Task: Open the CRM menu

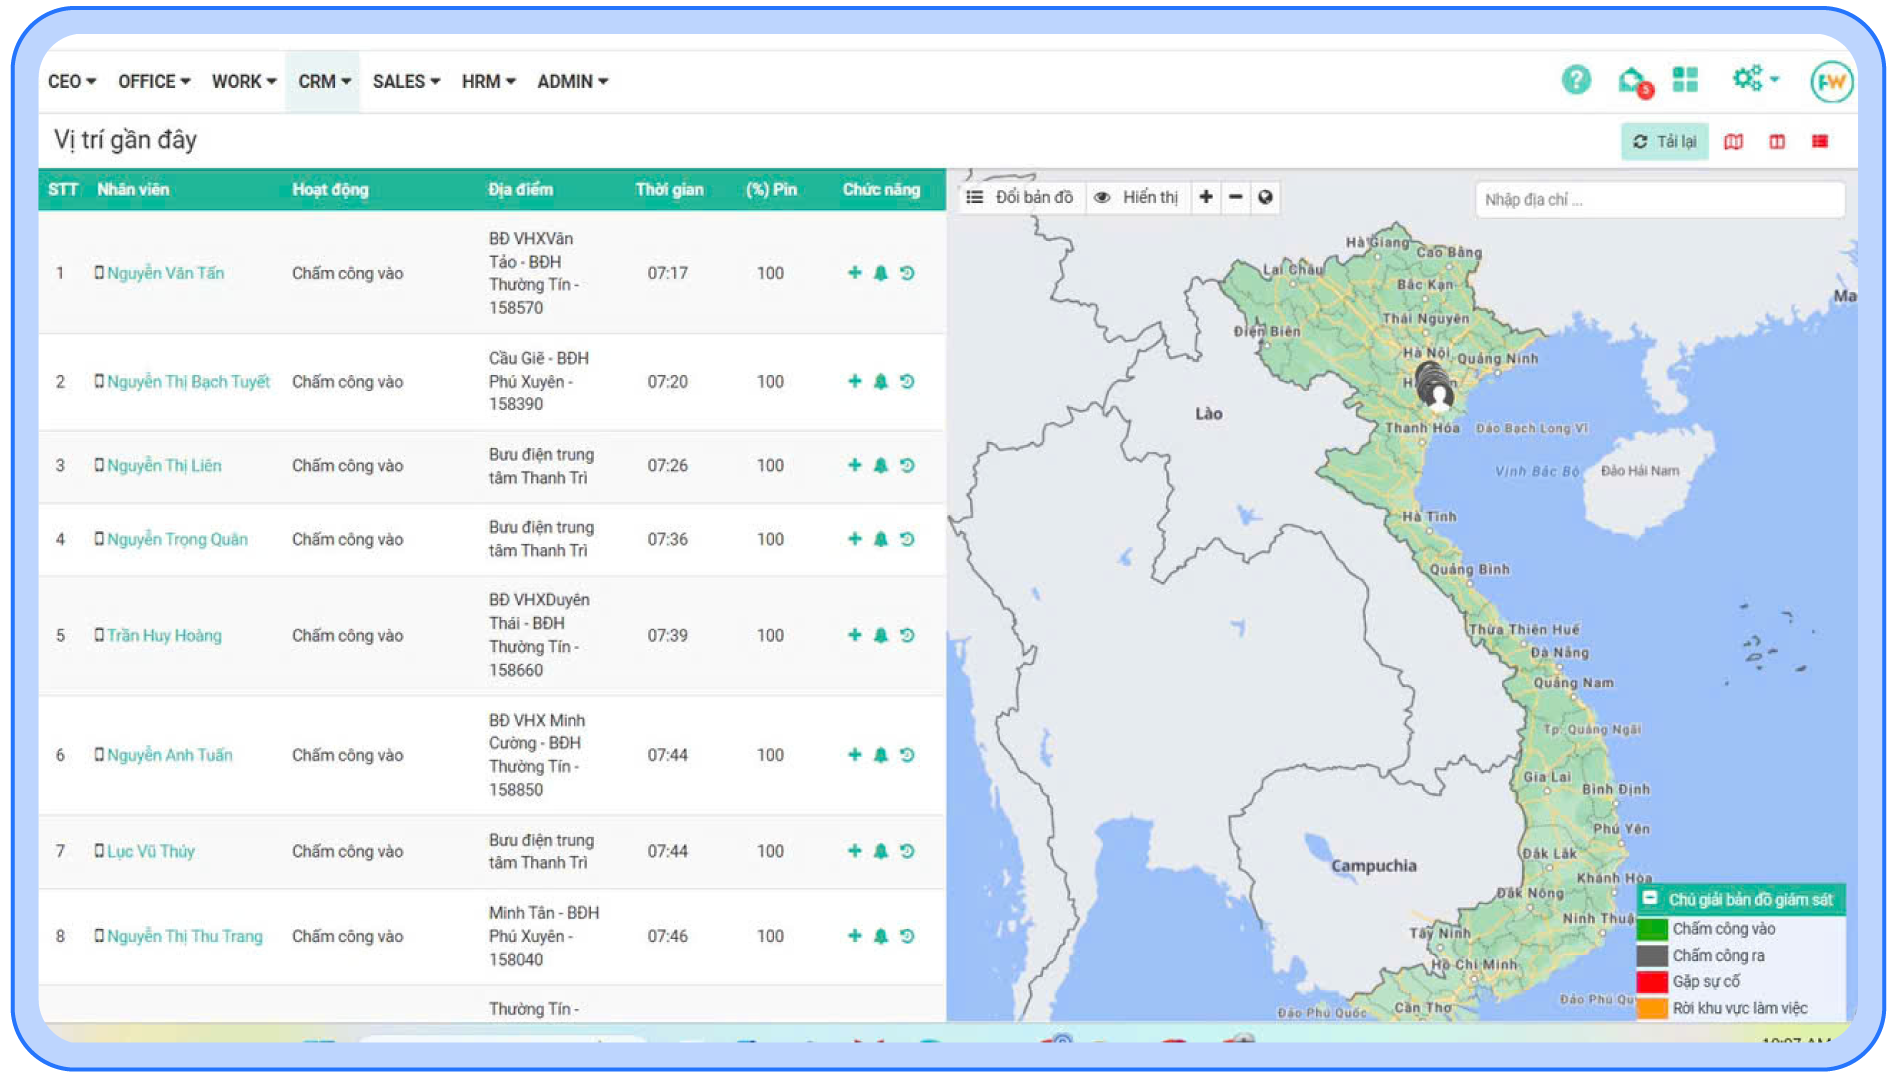Action: 323,82
